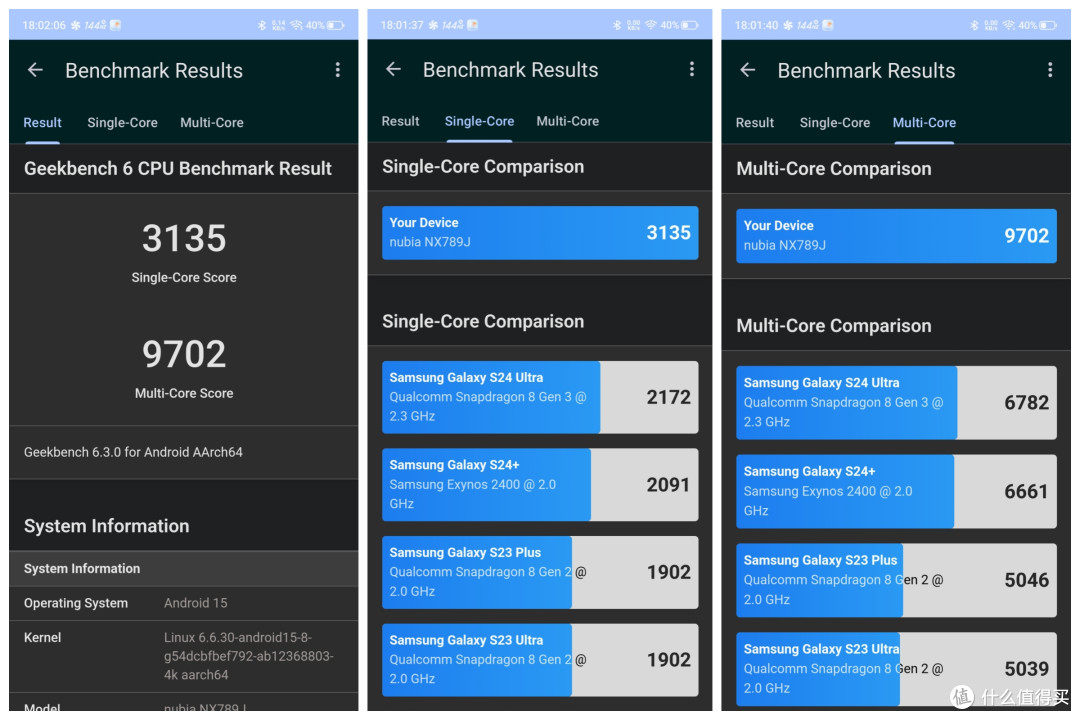The height and width of the screenshot is (720, 1080).
Task: Tap Wi-Fi icon in left status bar
Action: coord(297,25)
